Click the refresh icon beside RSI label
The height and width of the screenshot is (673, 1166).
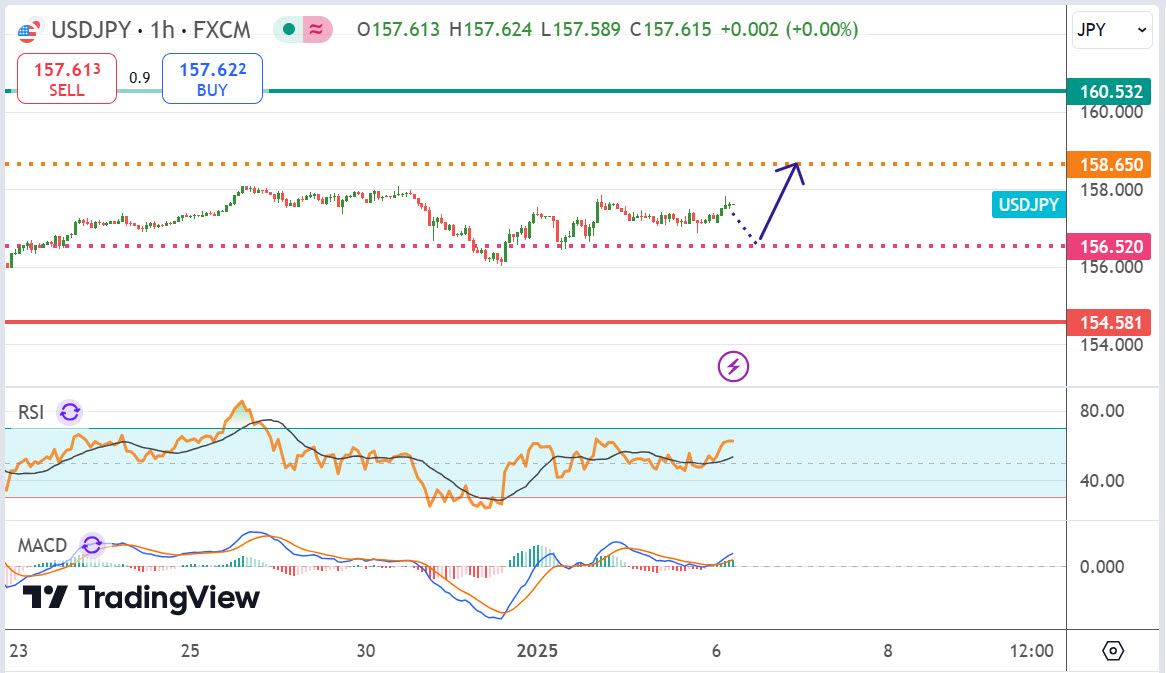(69, 412)
